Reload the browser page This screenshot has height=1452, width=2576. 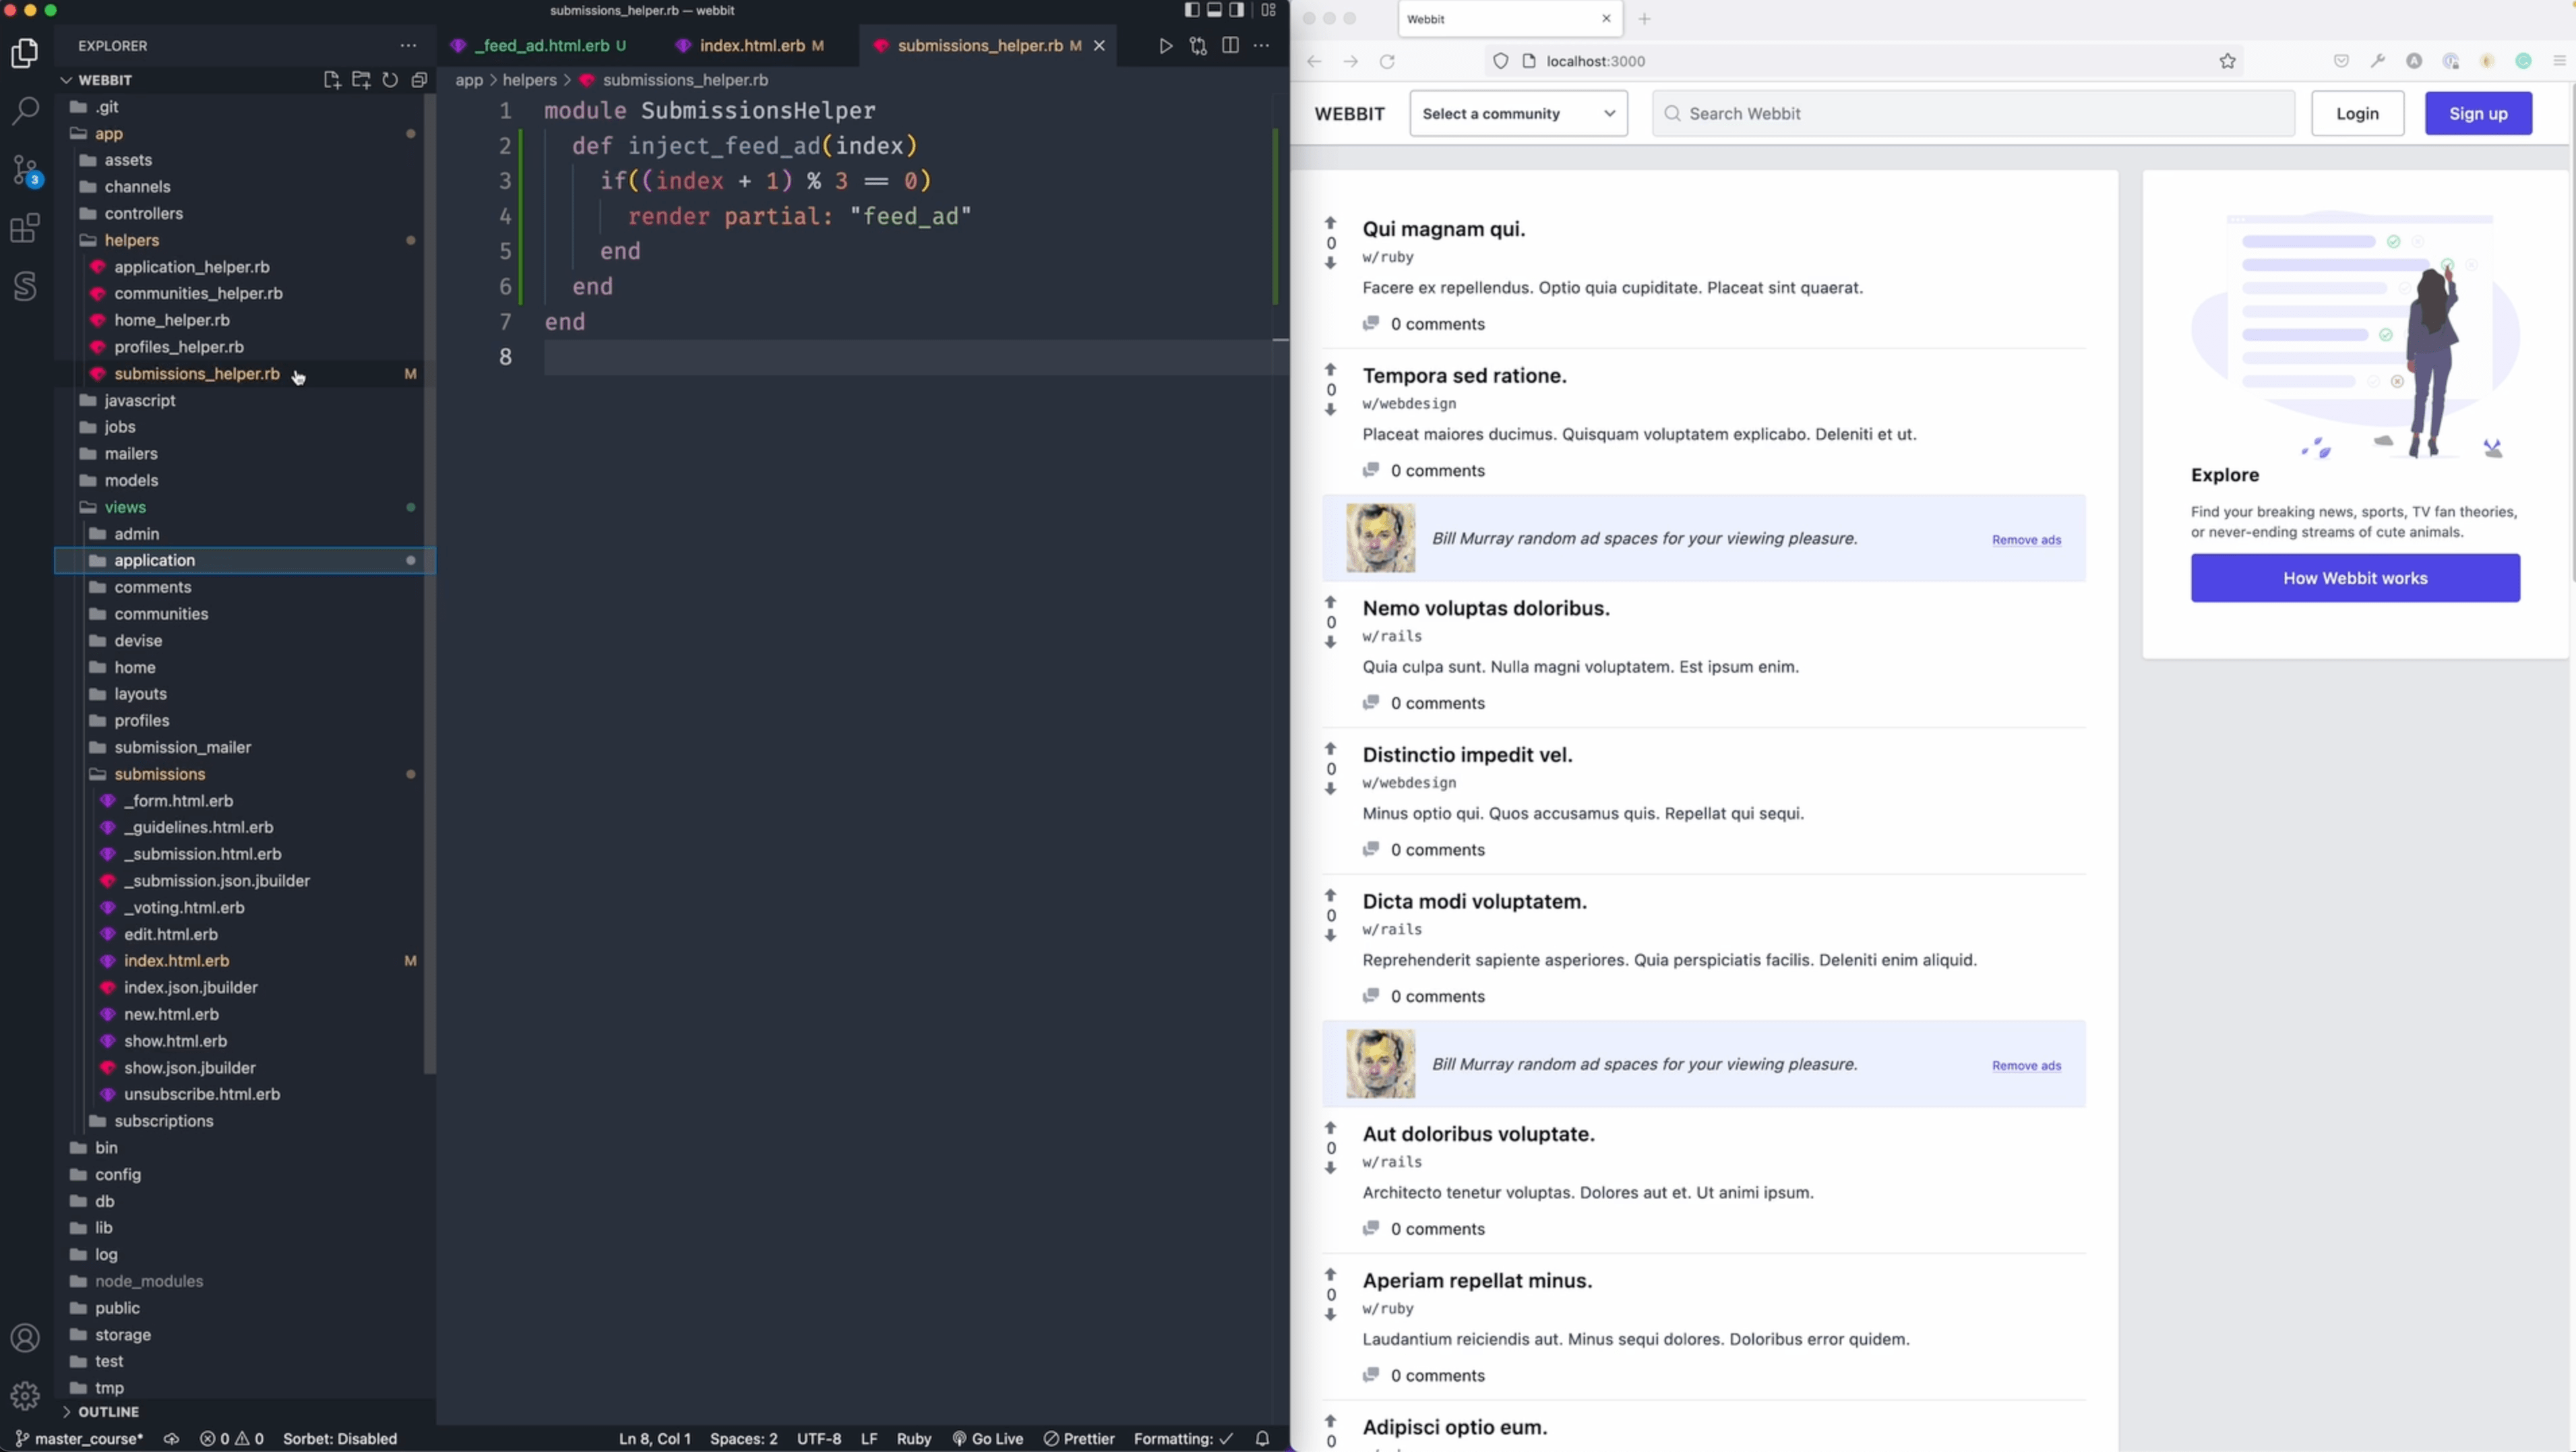1387,62
